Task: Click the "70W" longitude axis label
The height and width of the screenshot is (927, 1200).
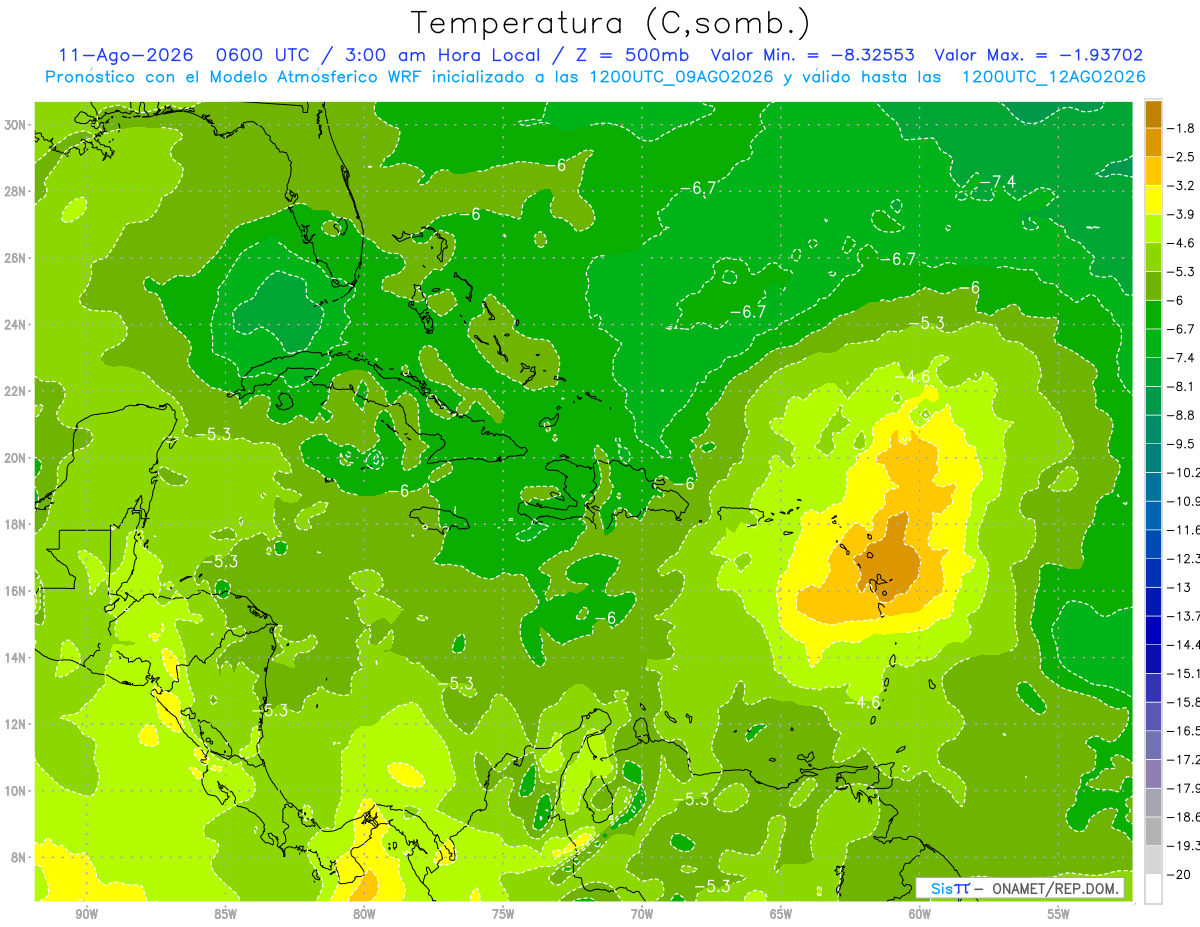Action: [x=642, y=915]
